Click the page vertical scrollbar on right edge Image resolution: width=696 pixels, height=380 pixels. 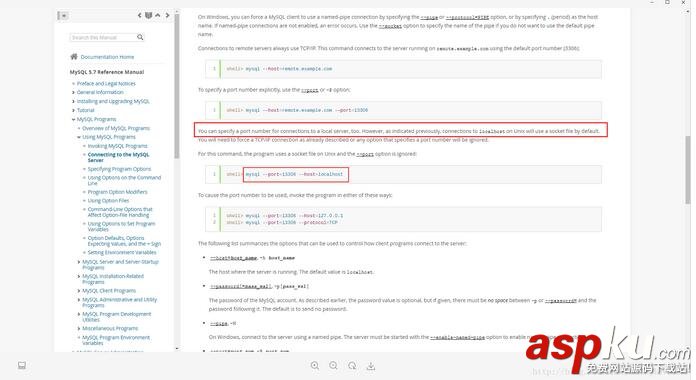[688, 170]
